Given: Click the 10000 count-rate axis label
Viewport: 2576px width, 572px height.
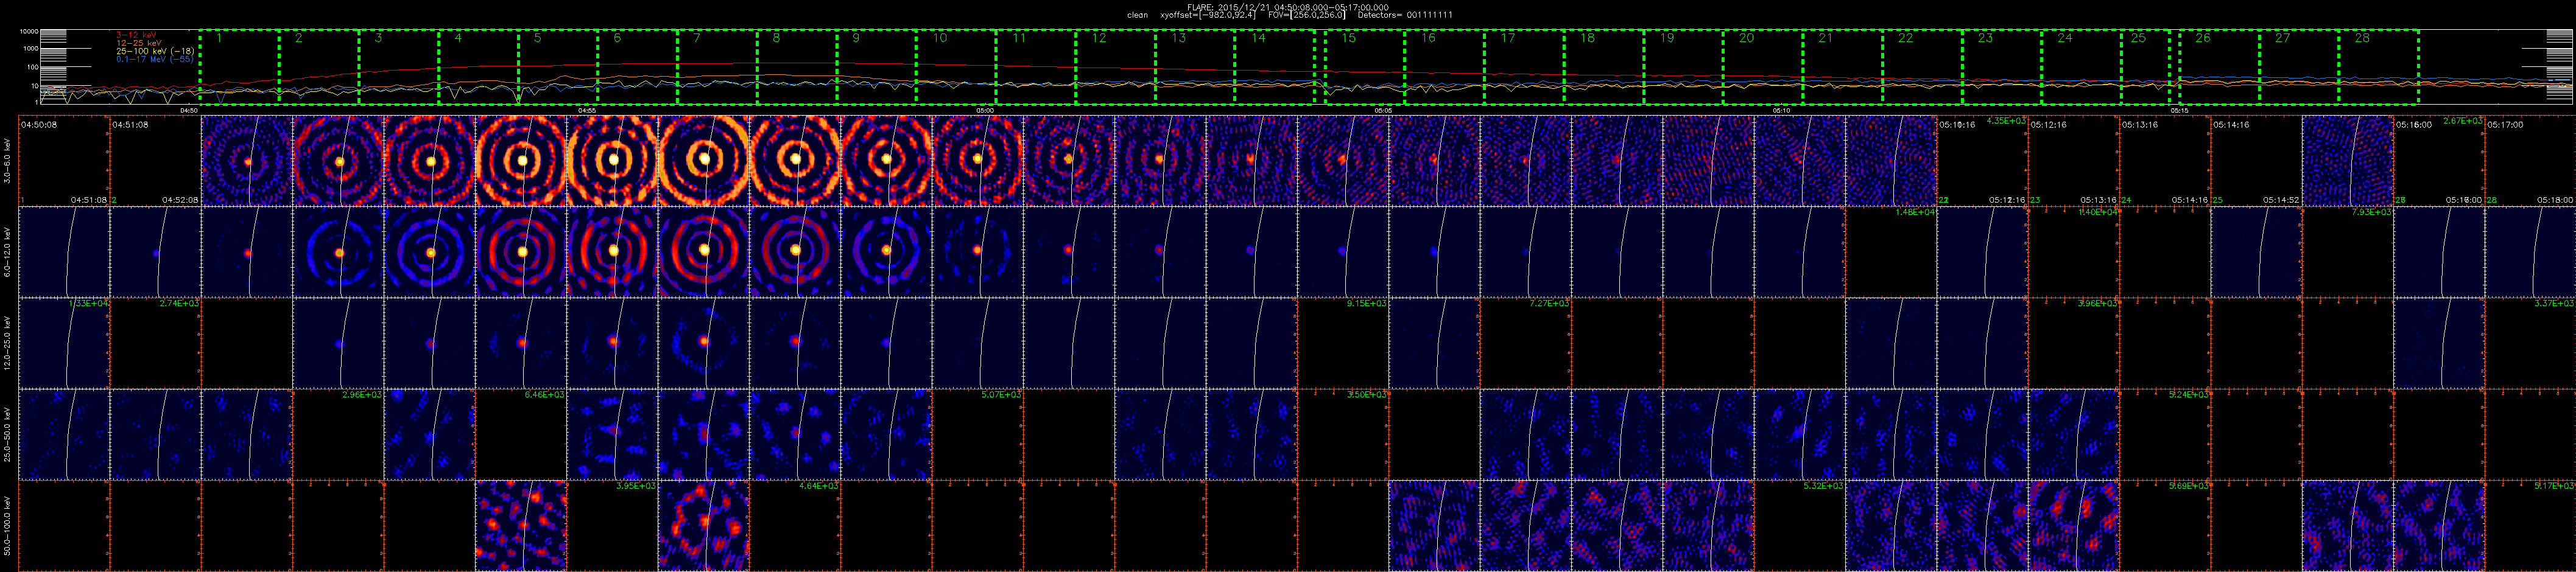Looking at the screenshot, I should click(28, 31).
